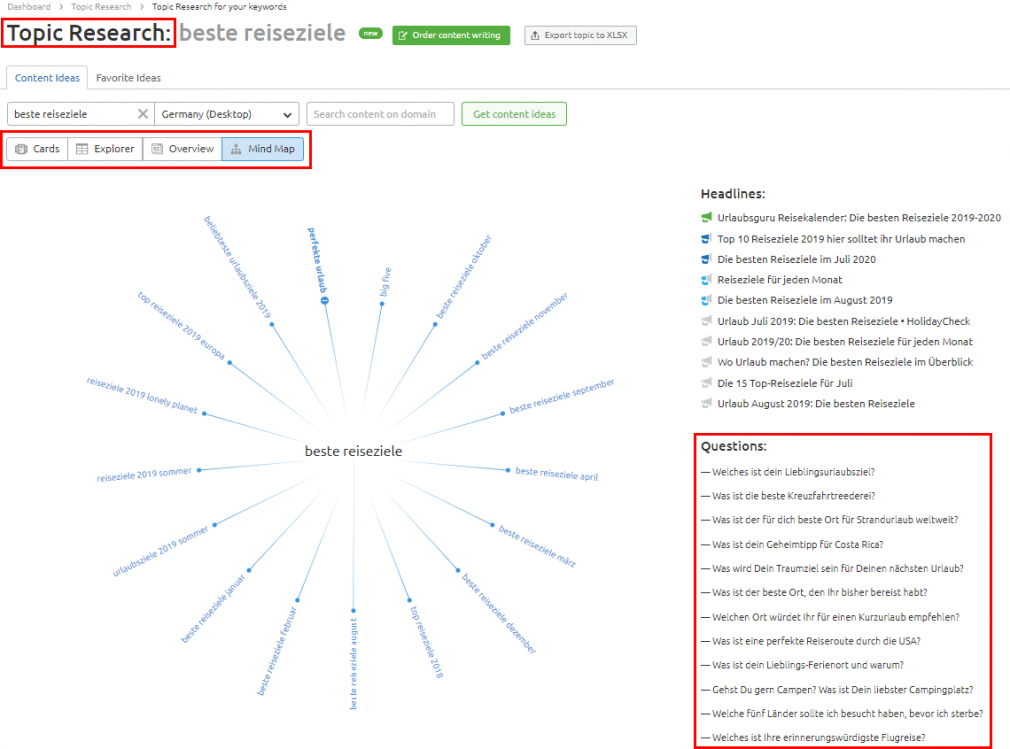Select the beste reiseziele oktober node
The image size is (1010, 749).
tap(464, 277)
